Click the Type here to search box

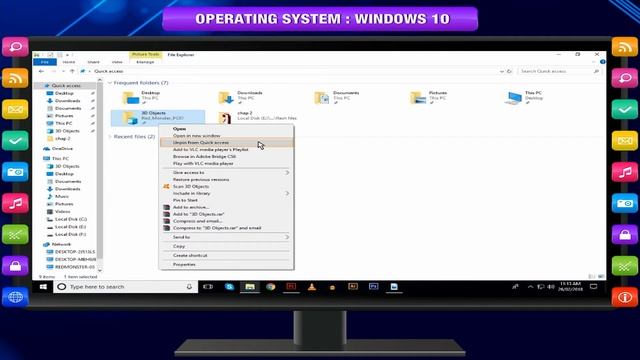coord(126,287)
